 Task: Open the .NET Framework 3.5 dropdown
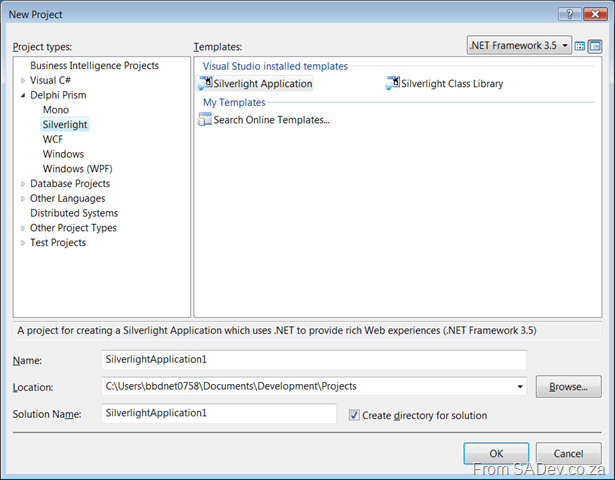click(519, 45)
